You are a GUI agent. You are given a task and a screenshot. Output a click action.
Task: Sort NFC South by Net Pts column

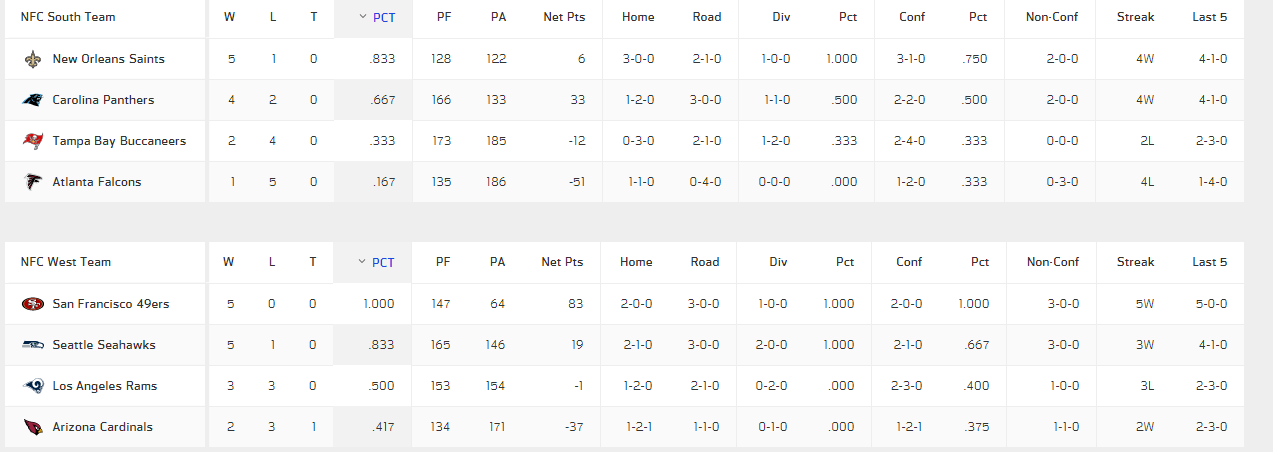click(x=563, y=17)
